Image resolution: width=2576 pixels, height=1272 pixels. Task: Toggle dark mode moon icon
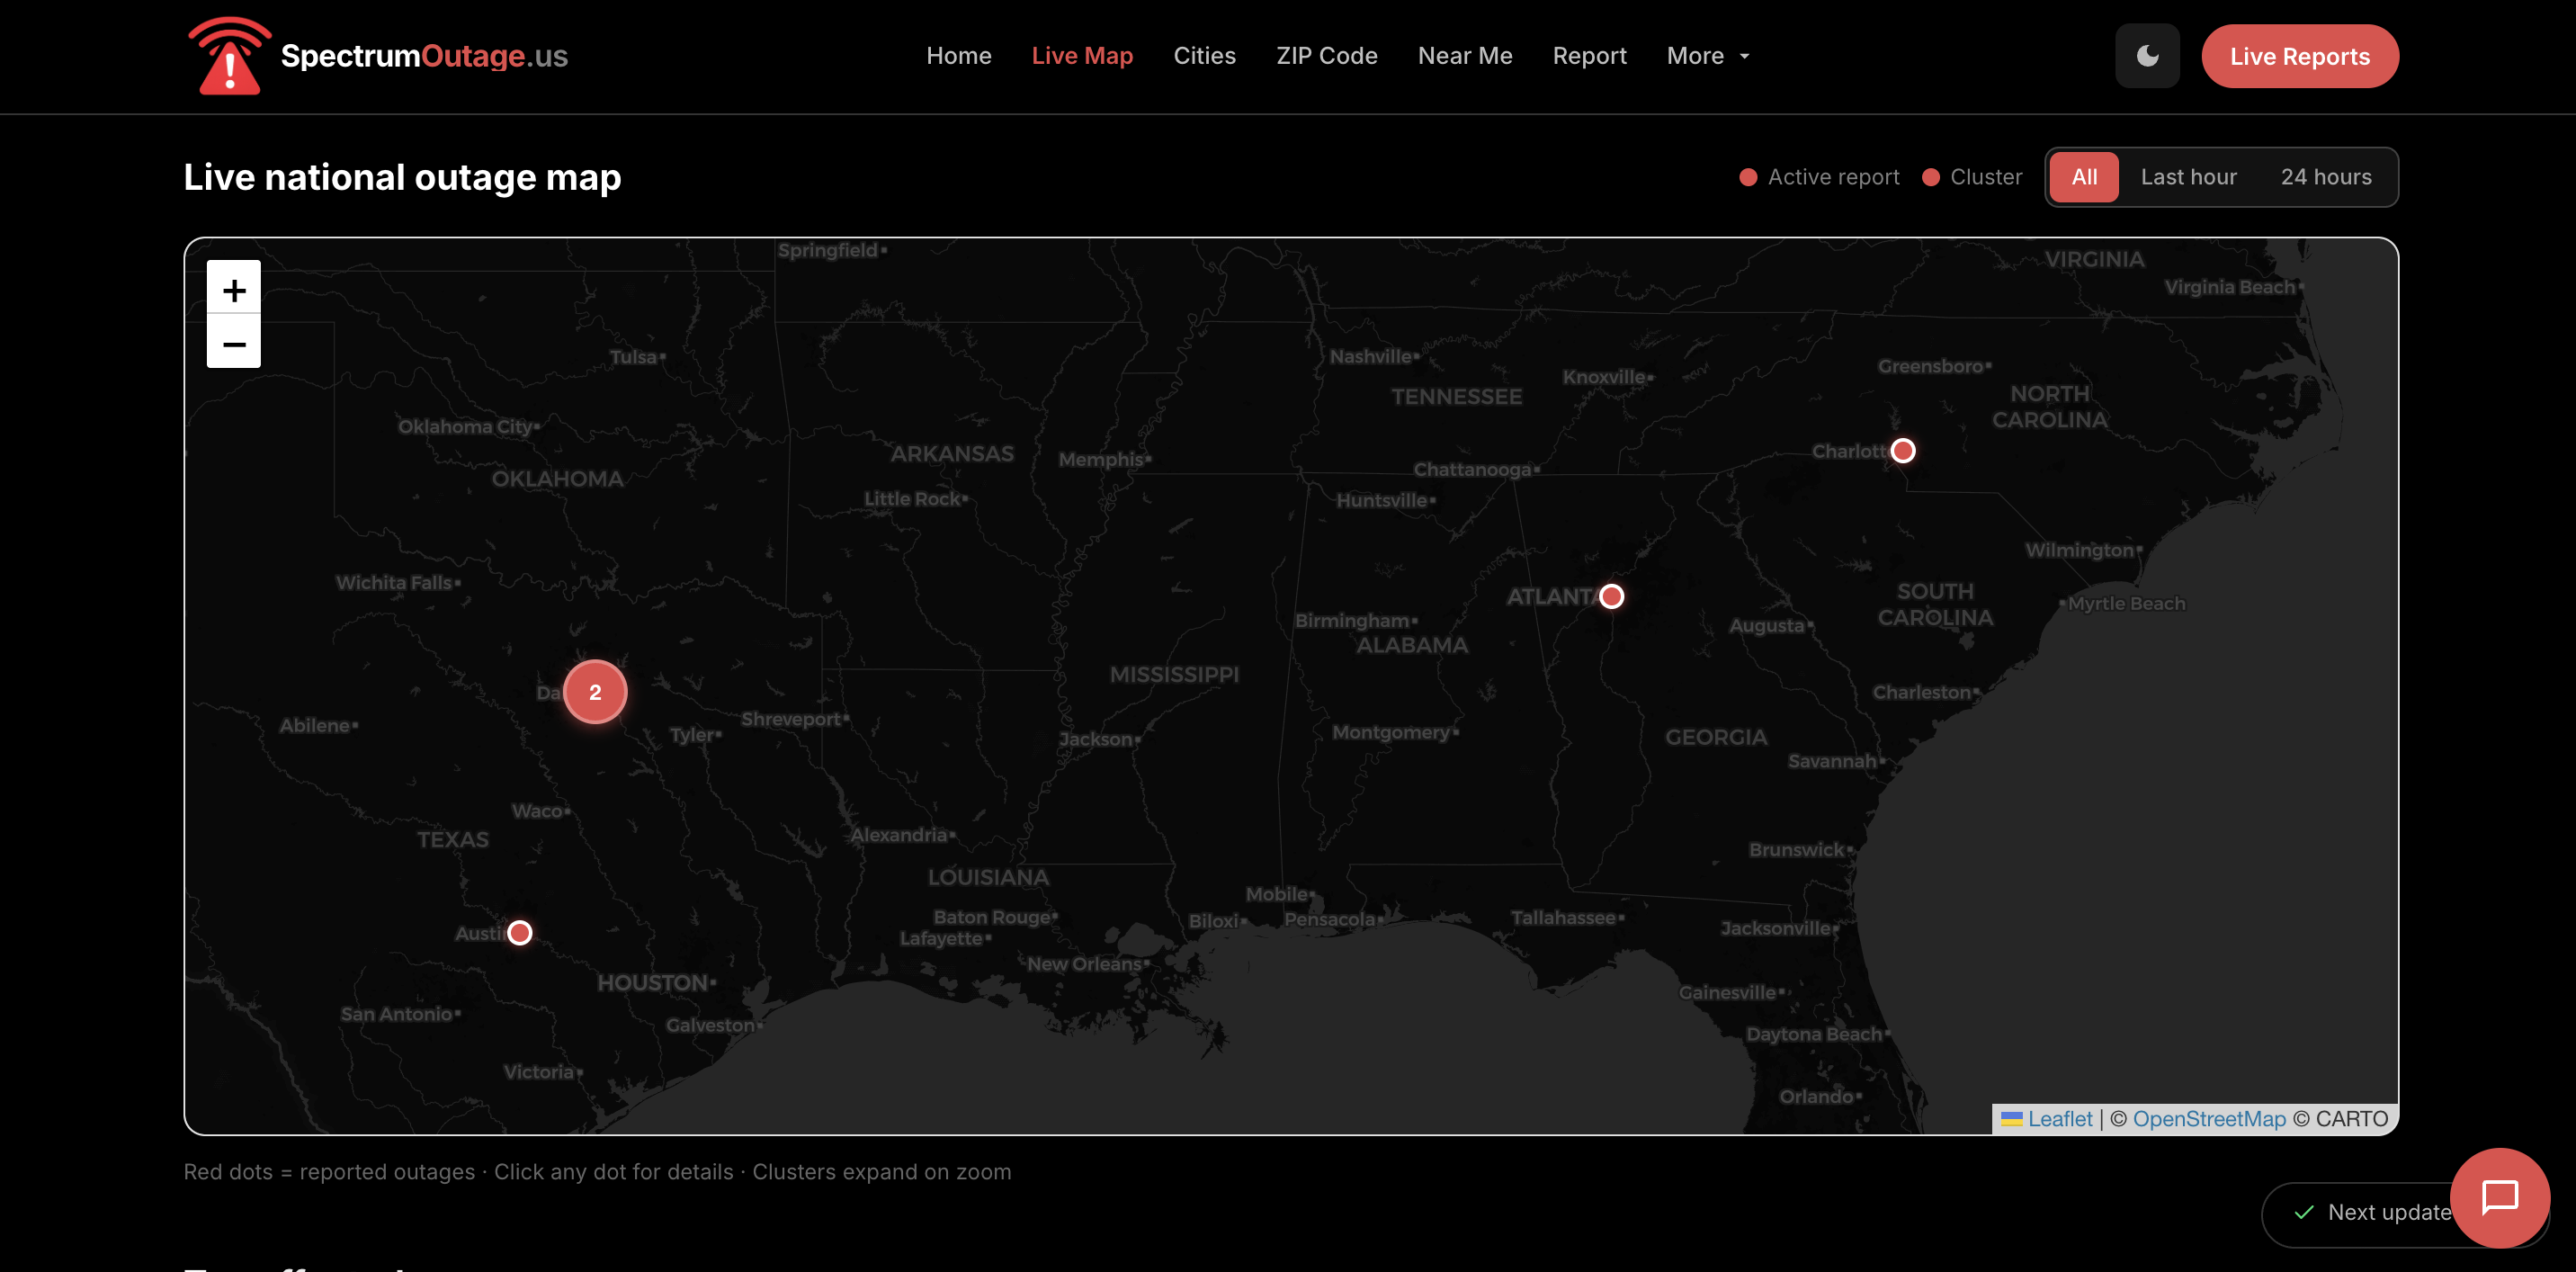2147,56
